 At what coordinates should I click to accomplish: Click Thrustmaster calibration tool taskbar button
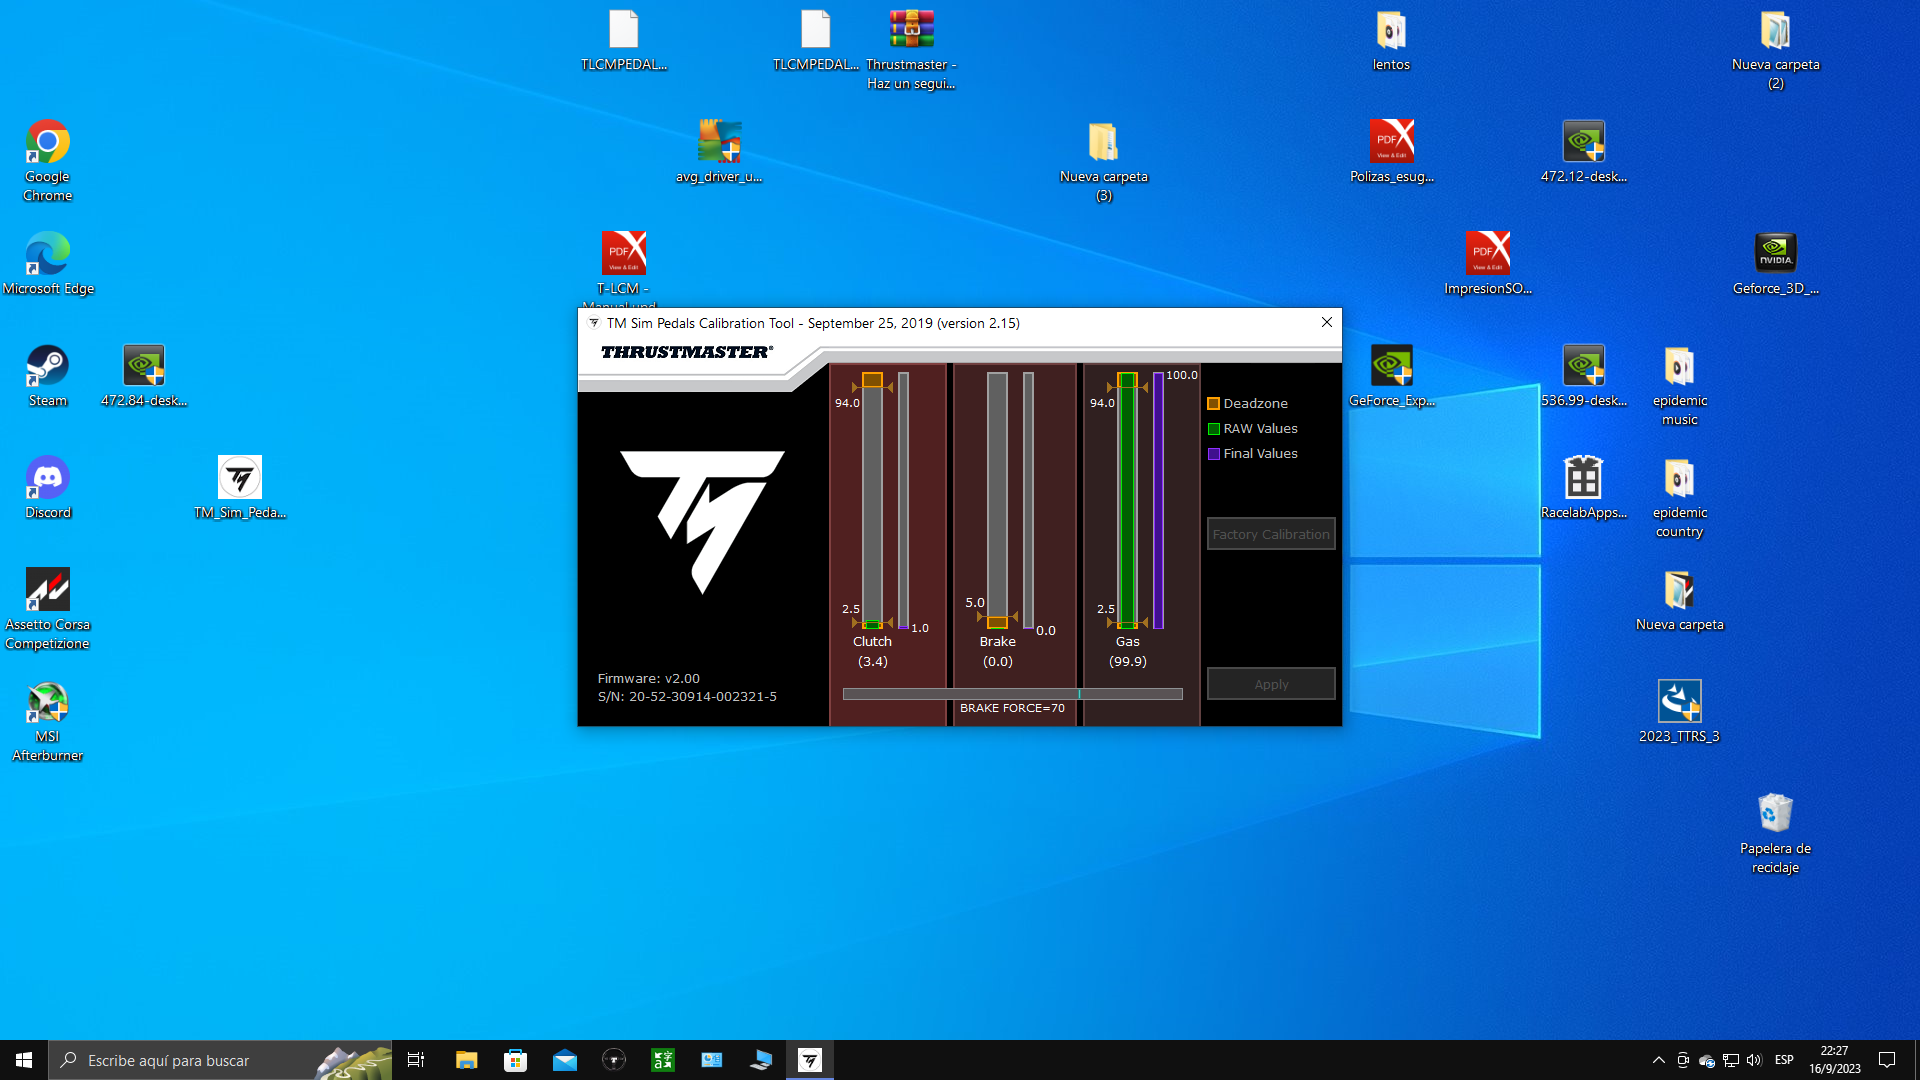(810, 1060)
